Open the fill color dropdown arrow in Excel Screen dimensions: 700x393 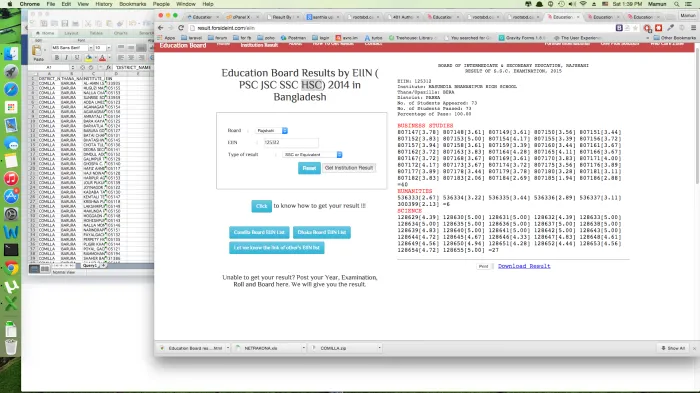tap(95, 58)
